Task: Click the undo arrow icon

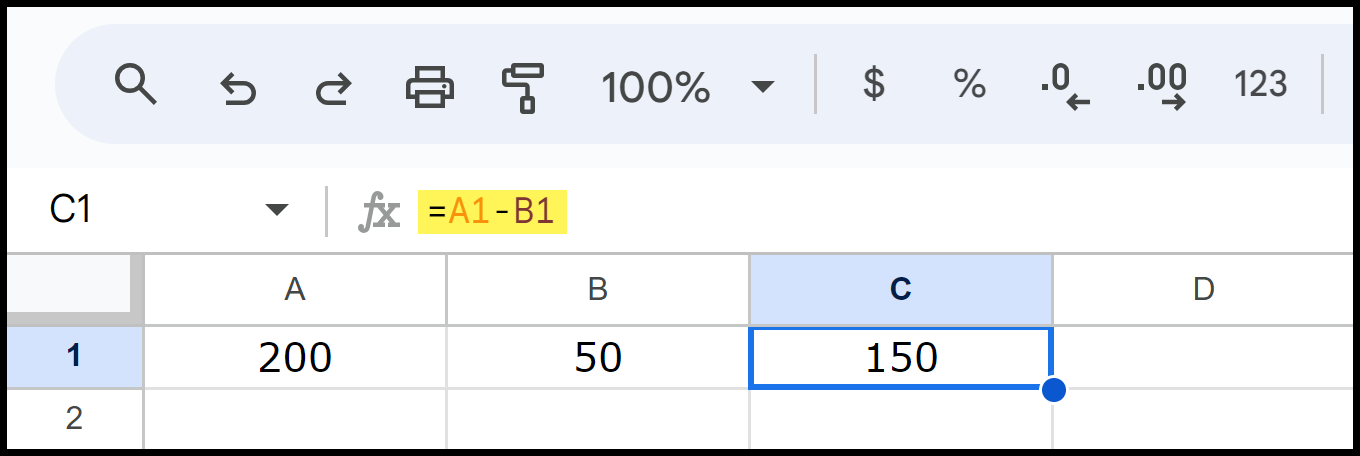Action: (238, 89)
